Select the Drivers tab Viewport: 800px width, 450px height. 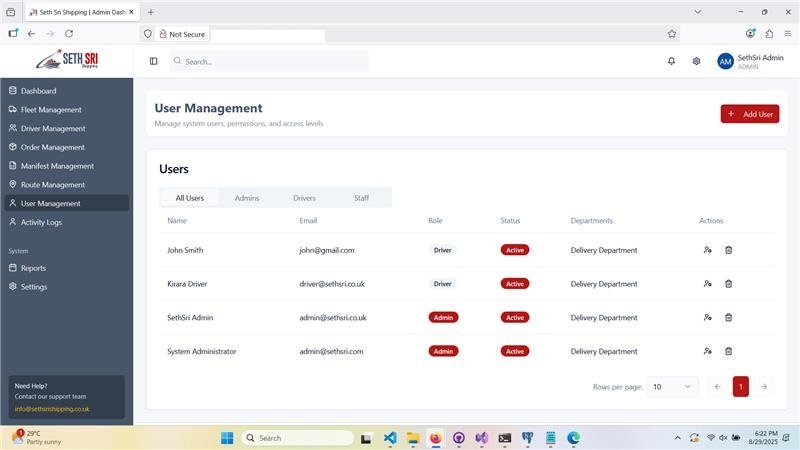coord(304,198)
